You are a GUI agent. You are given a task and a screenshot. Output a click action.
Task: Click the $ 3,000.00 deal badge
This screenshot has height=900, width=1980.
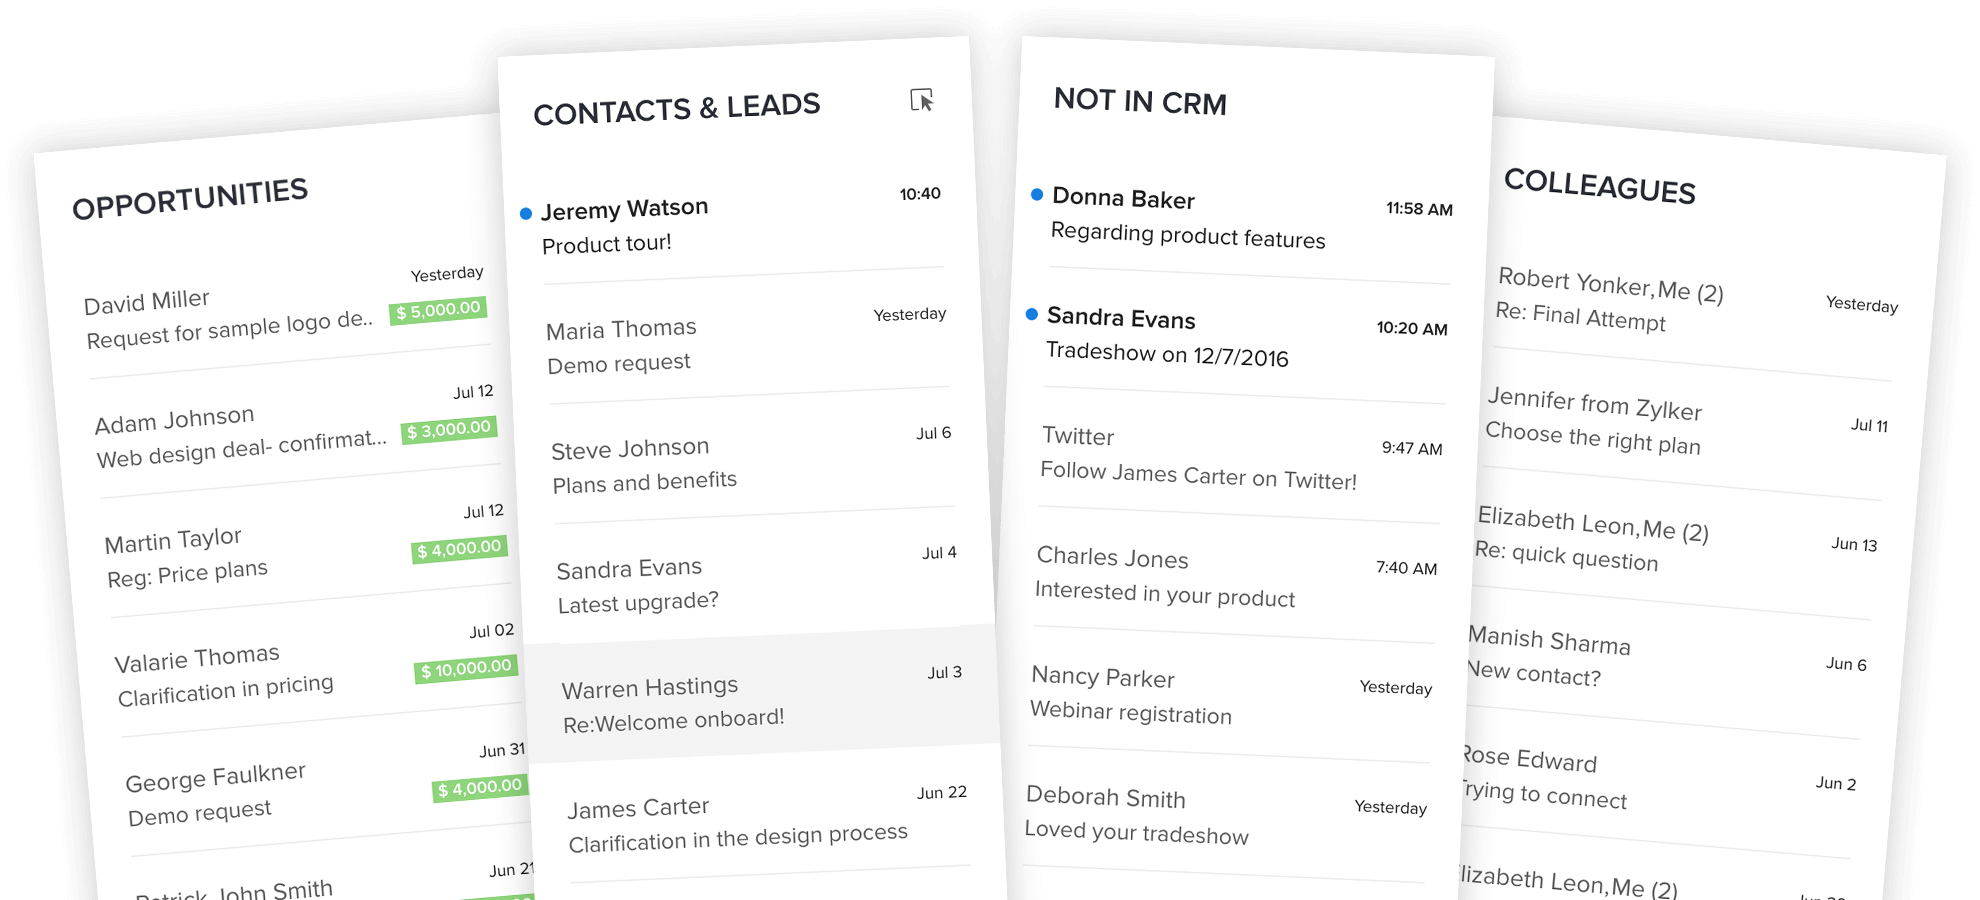449,430
